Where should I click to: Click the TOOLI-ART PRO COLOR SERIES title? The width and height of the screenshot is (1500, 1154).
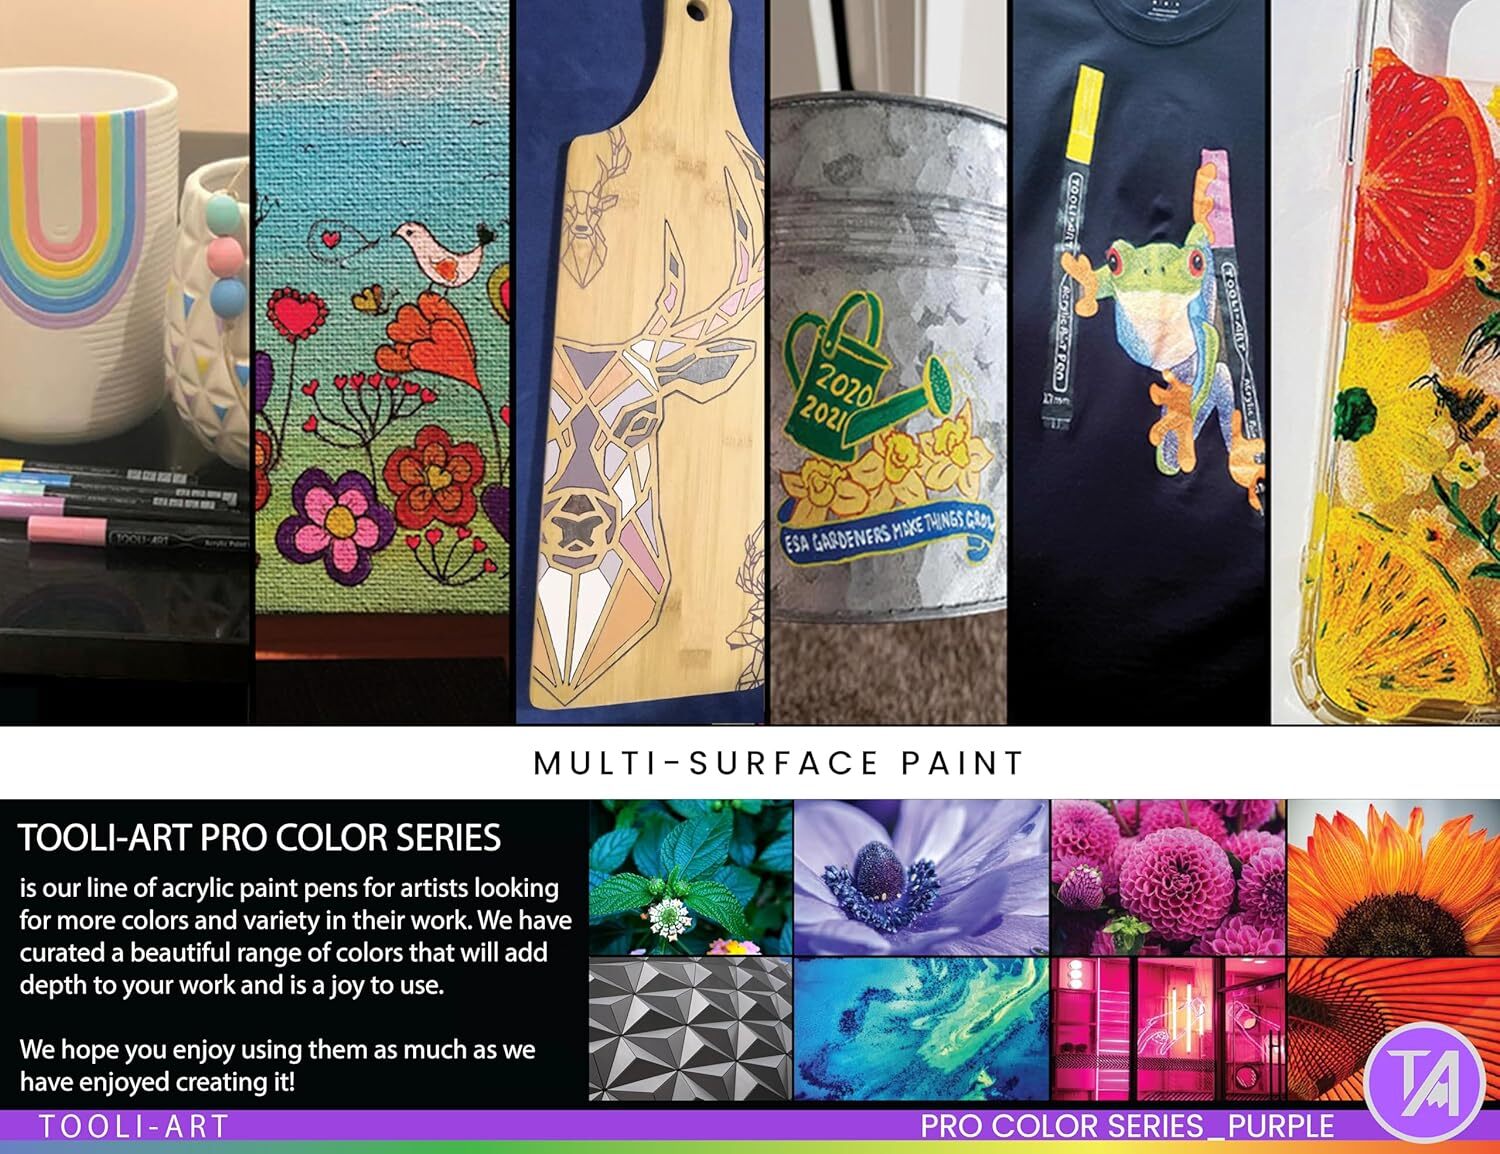260,837
